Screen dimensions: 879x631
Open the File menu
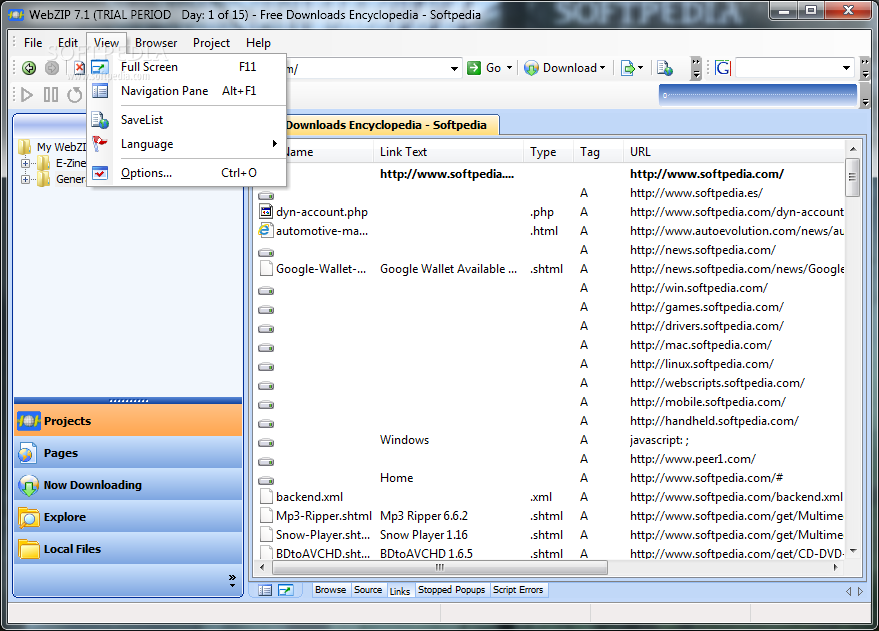click(33, 43)
